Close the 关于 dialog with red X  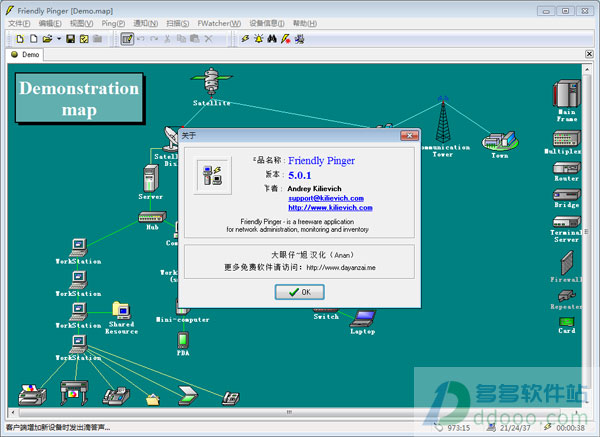click(x=409, y=135)
